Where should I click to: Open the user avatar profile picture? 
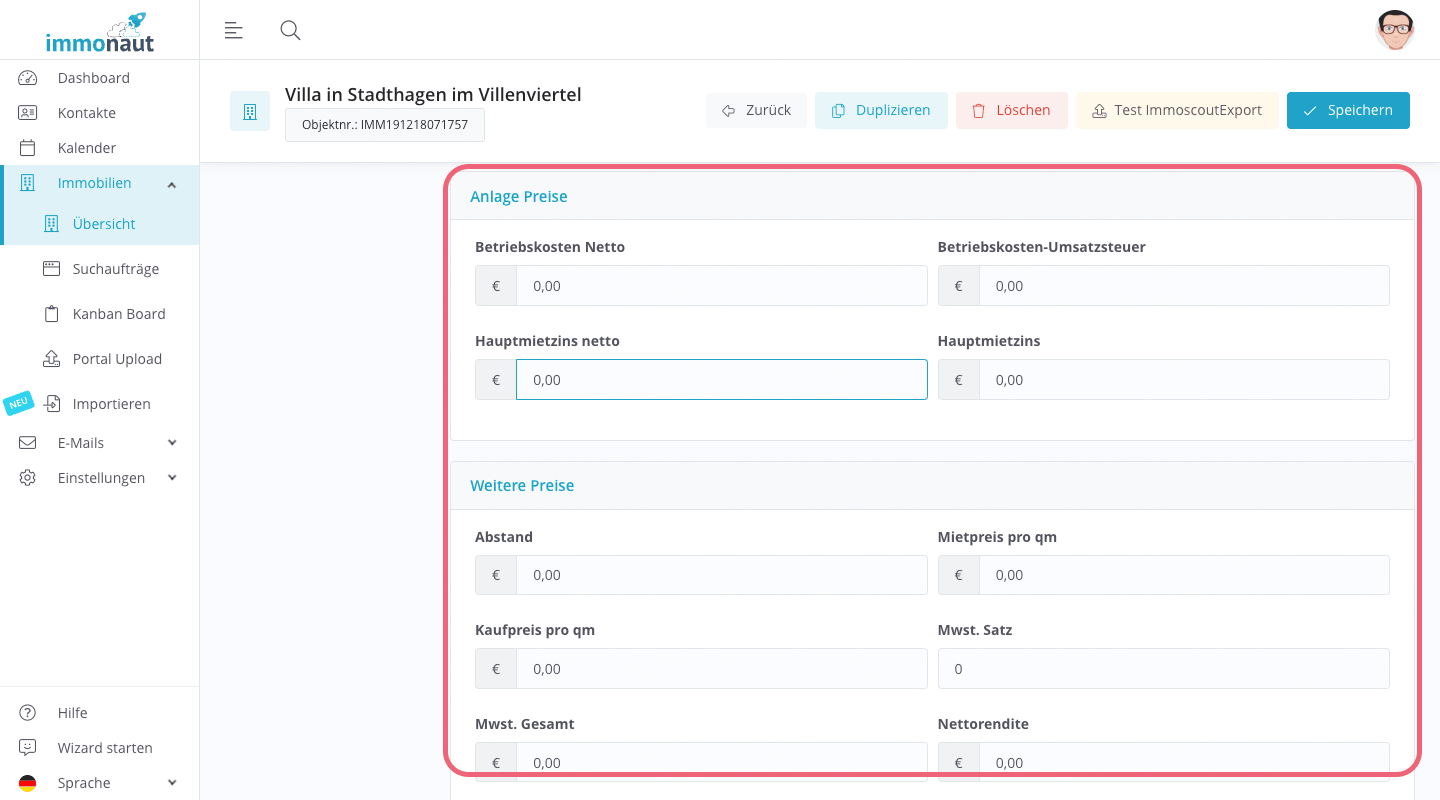(x=1394, y=30)
